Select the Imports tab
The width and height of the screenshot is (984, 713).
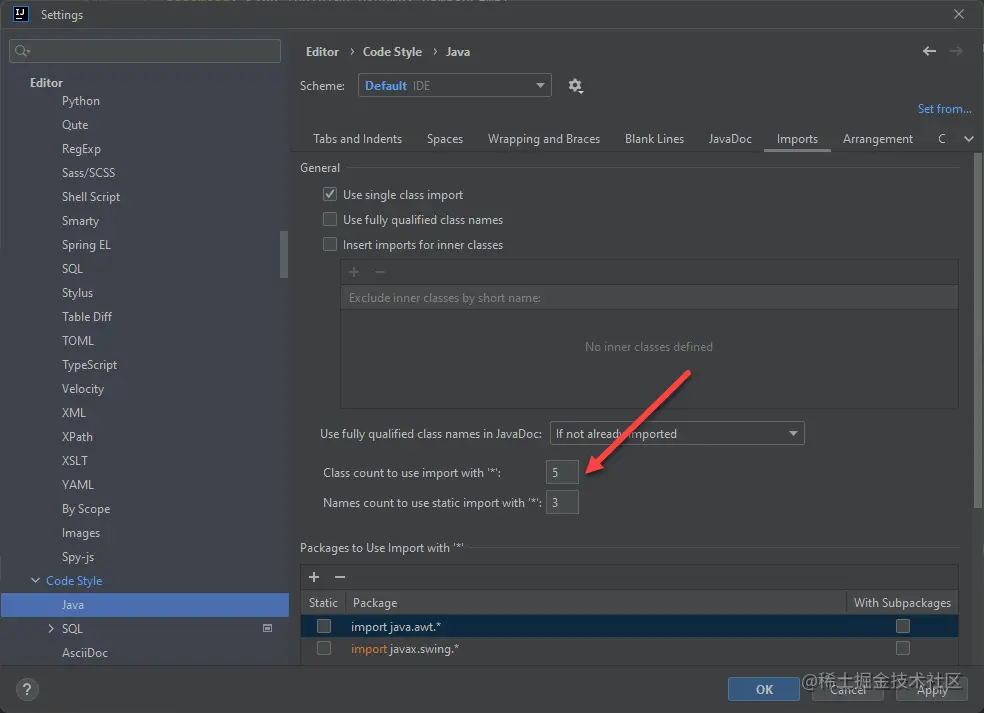click(x=797, y=139)
